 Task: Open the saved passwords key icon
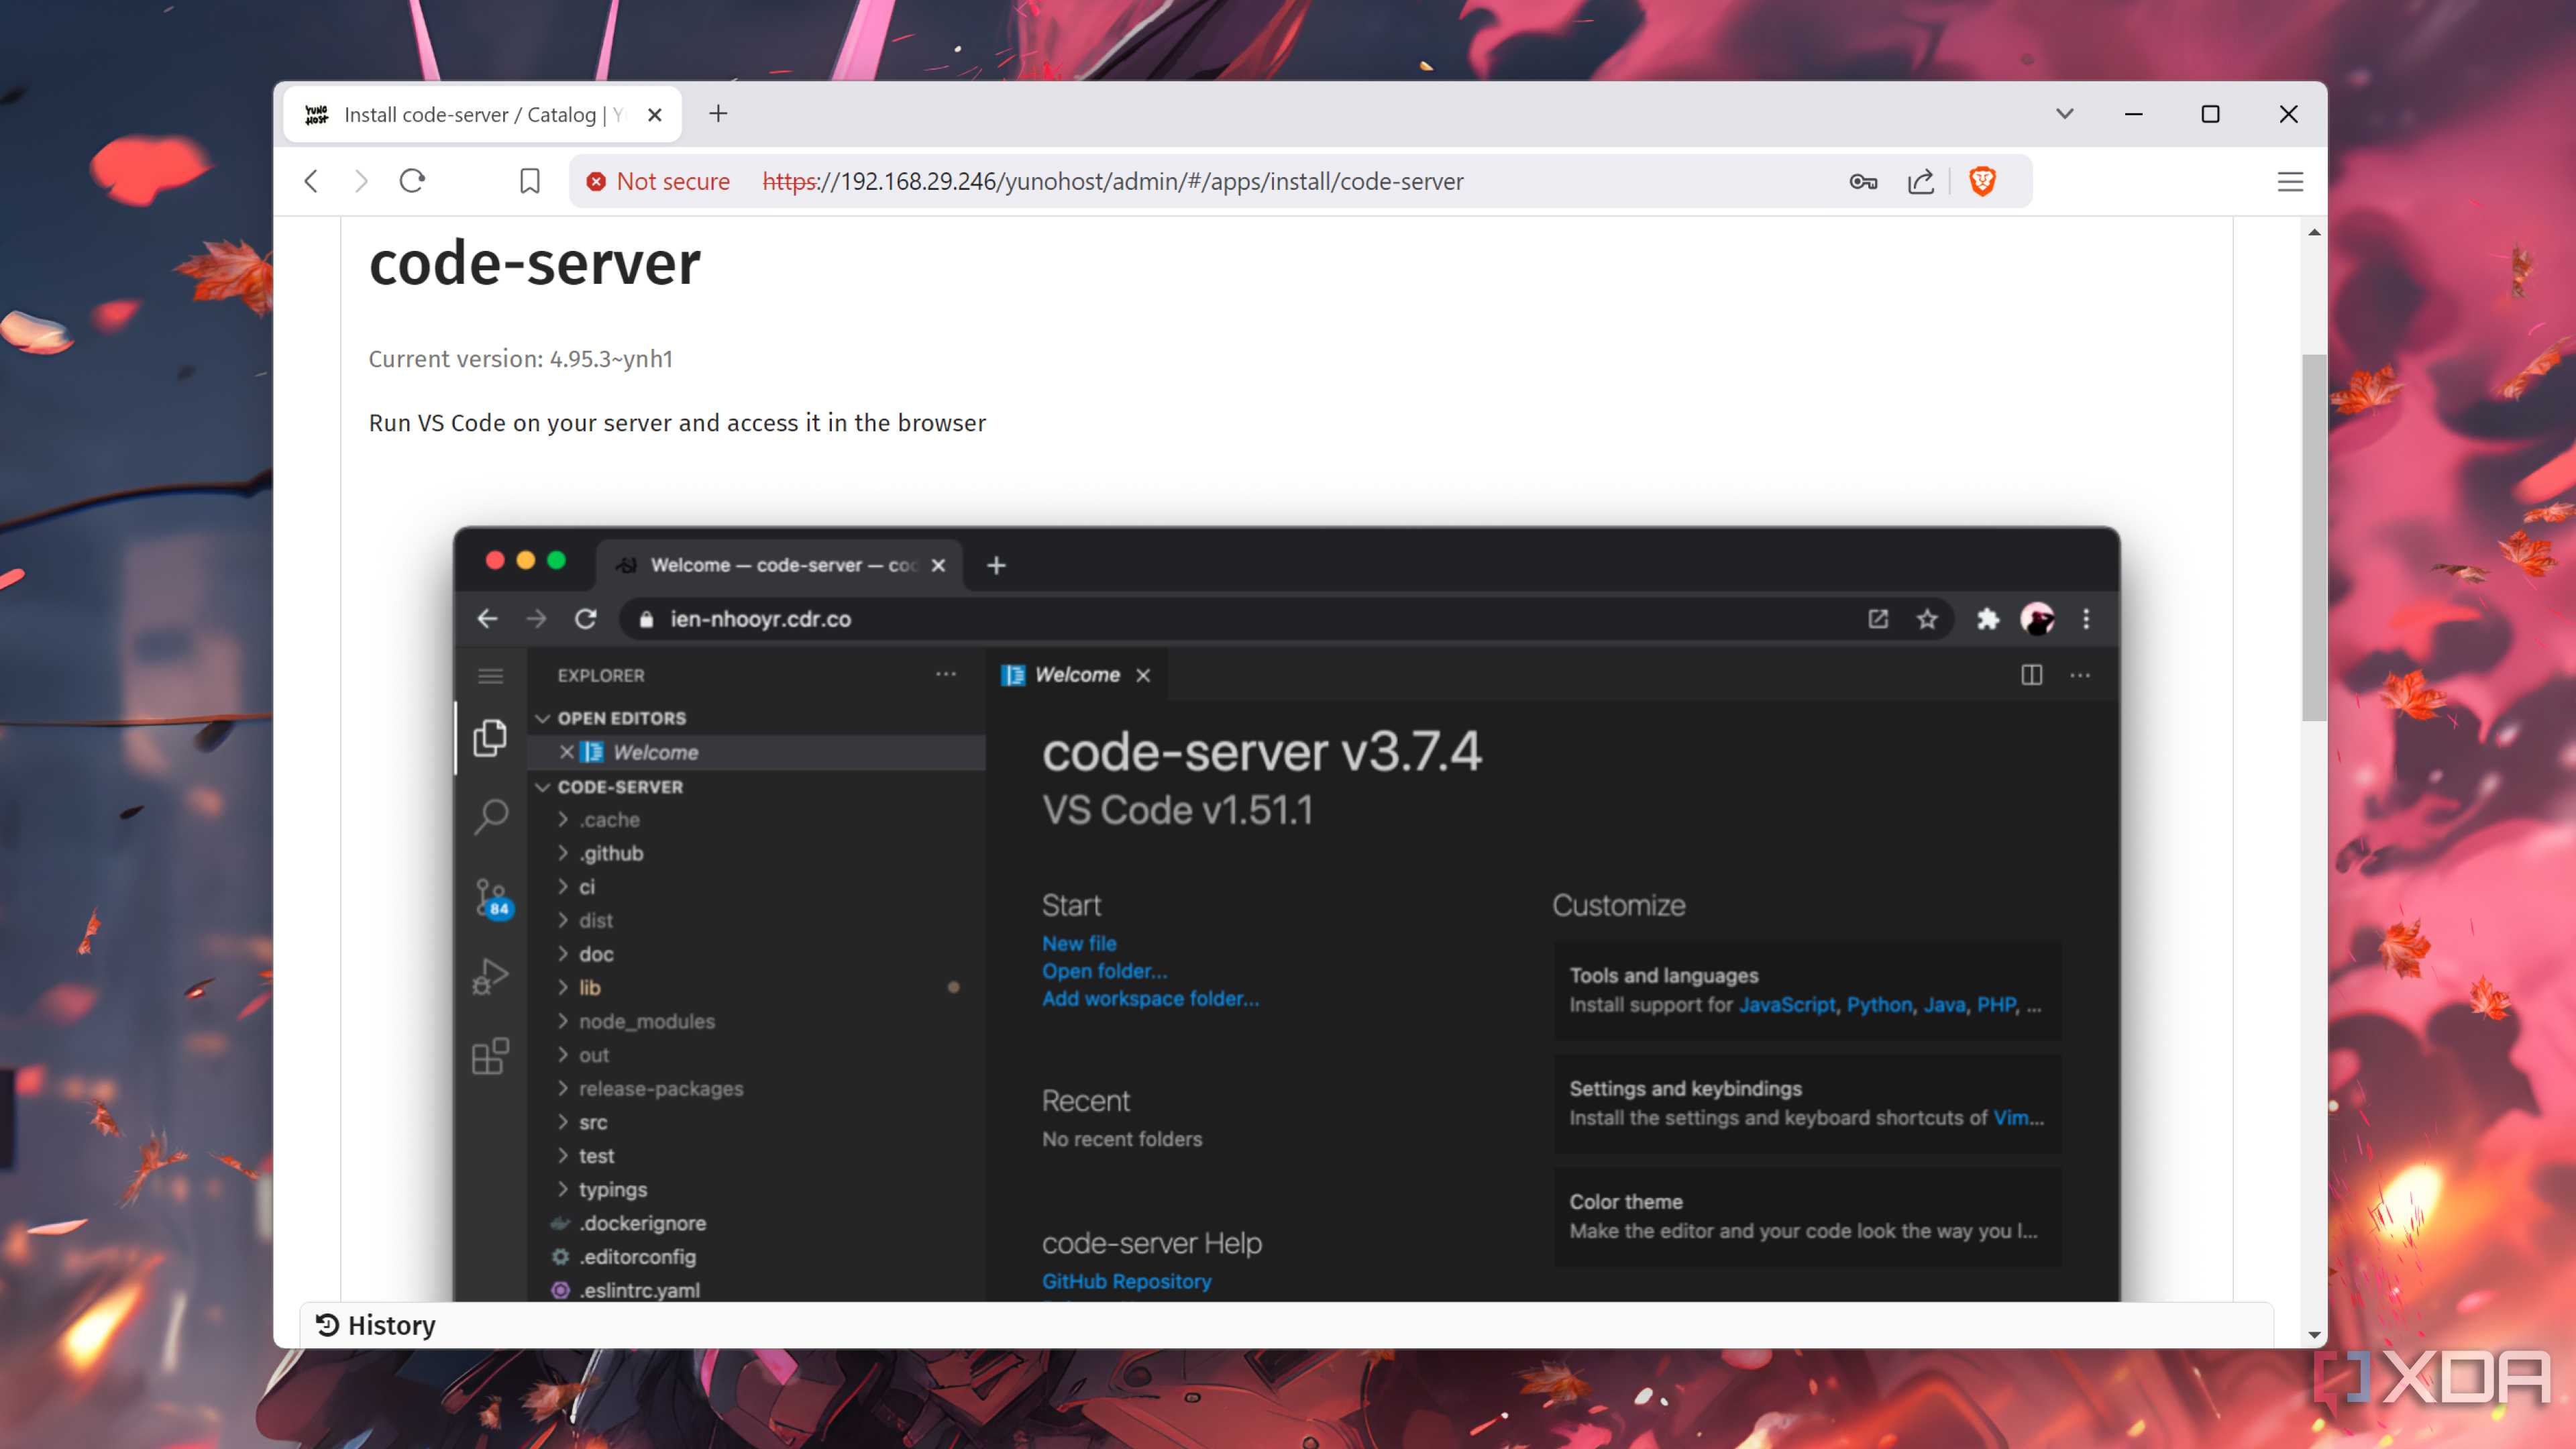(x=1862, y=181)
